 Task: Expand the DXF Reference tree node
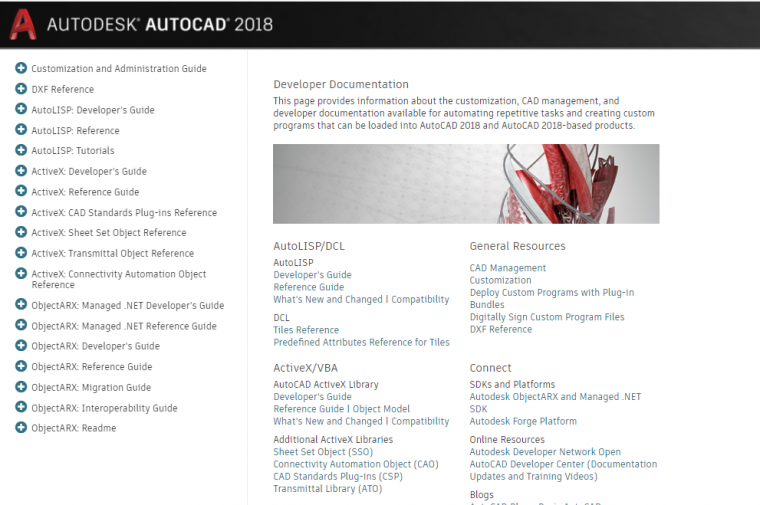point(21,89)
